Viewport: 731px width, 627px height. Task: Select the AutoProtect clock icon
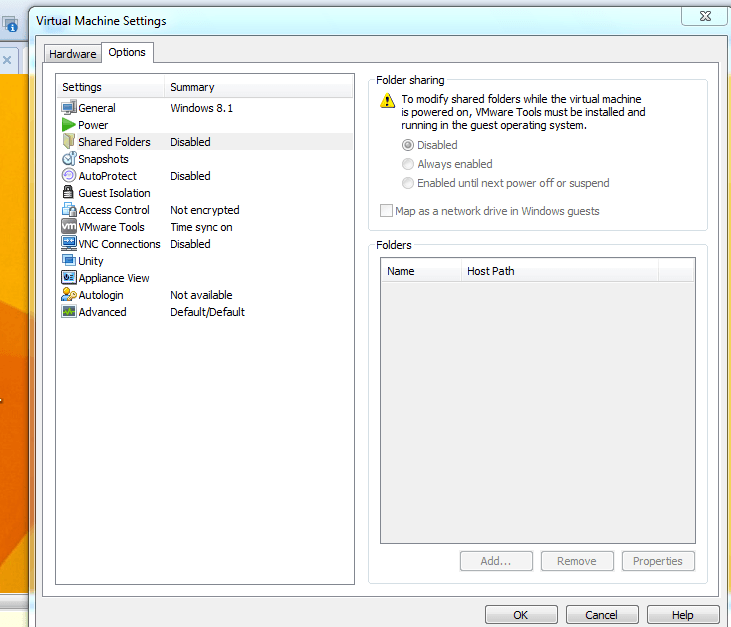point(69,176)
